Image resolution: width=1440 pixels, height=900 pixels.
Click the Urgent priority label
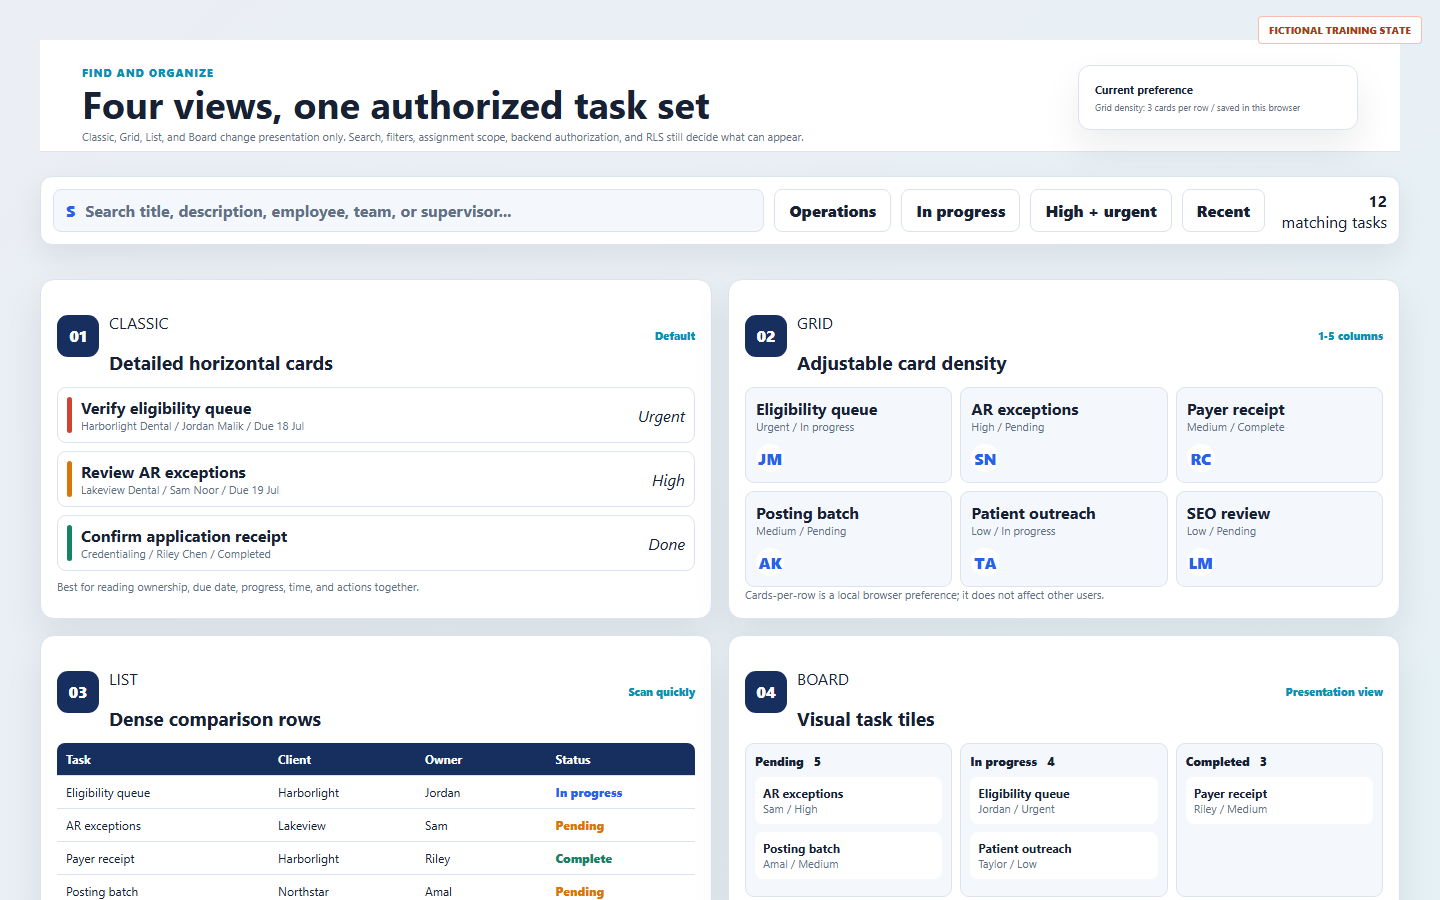point(661,417)
